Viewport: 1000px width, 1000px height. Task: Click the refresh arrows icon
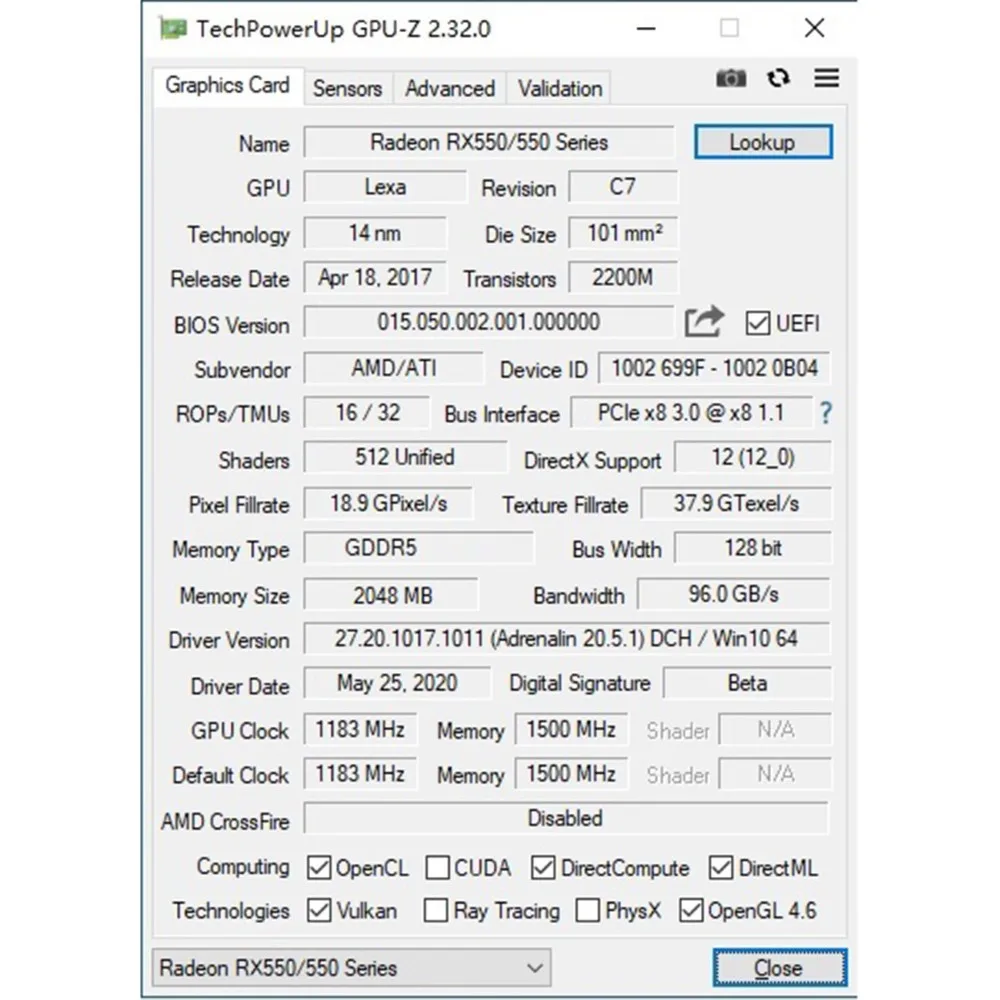[x=779, y=78]
